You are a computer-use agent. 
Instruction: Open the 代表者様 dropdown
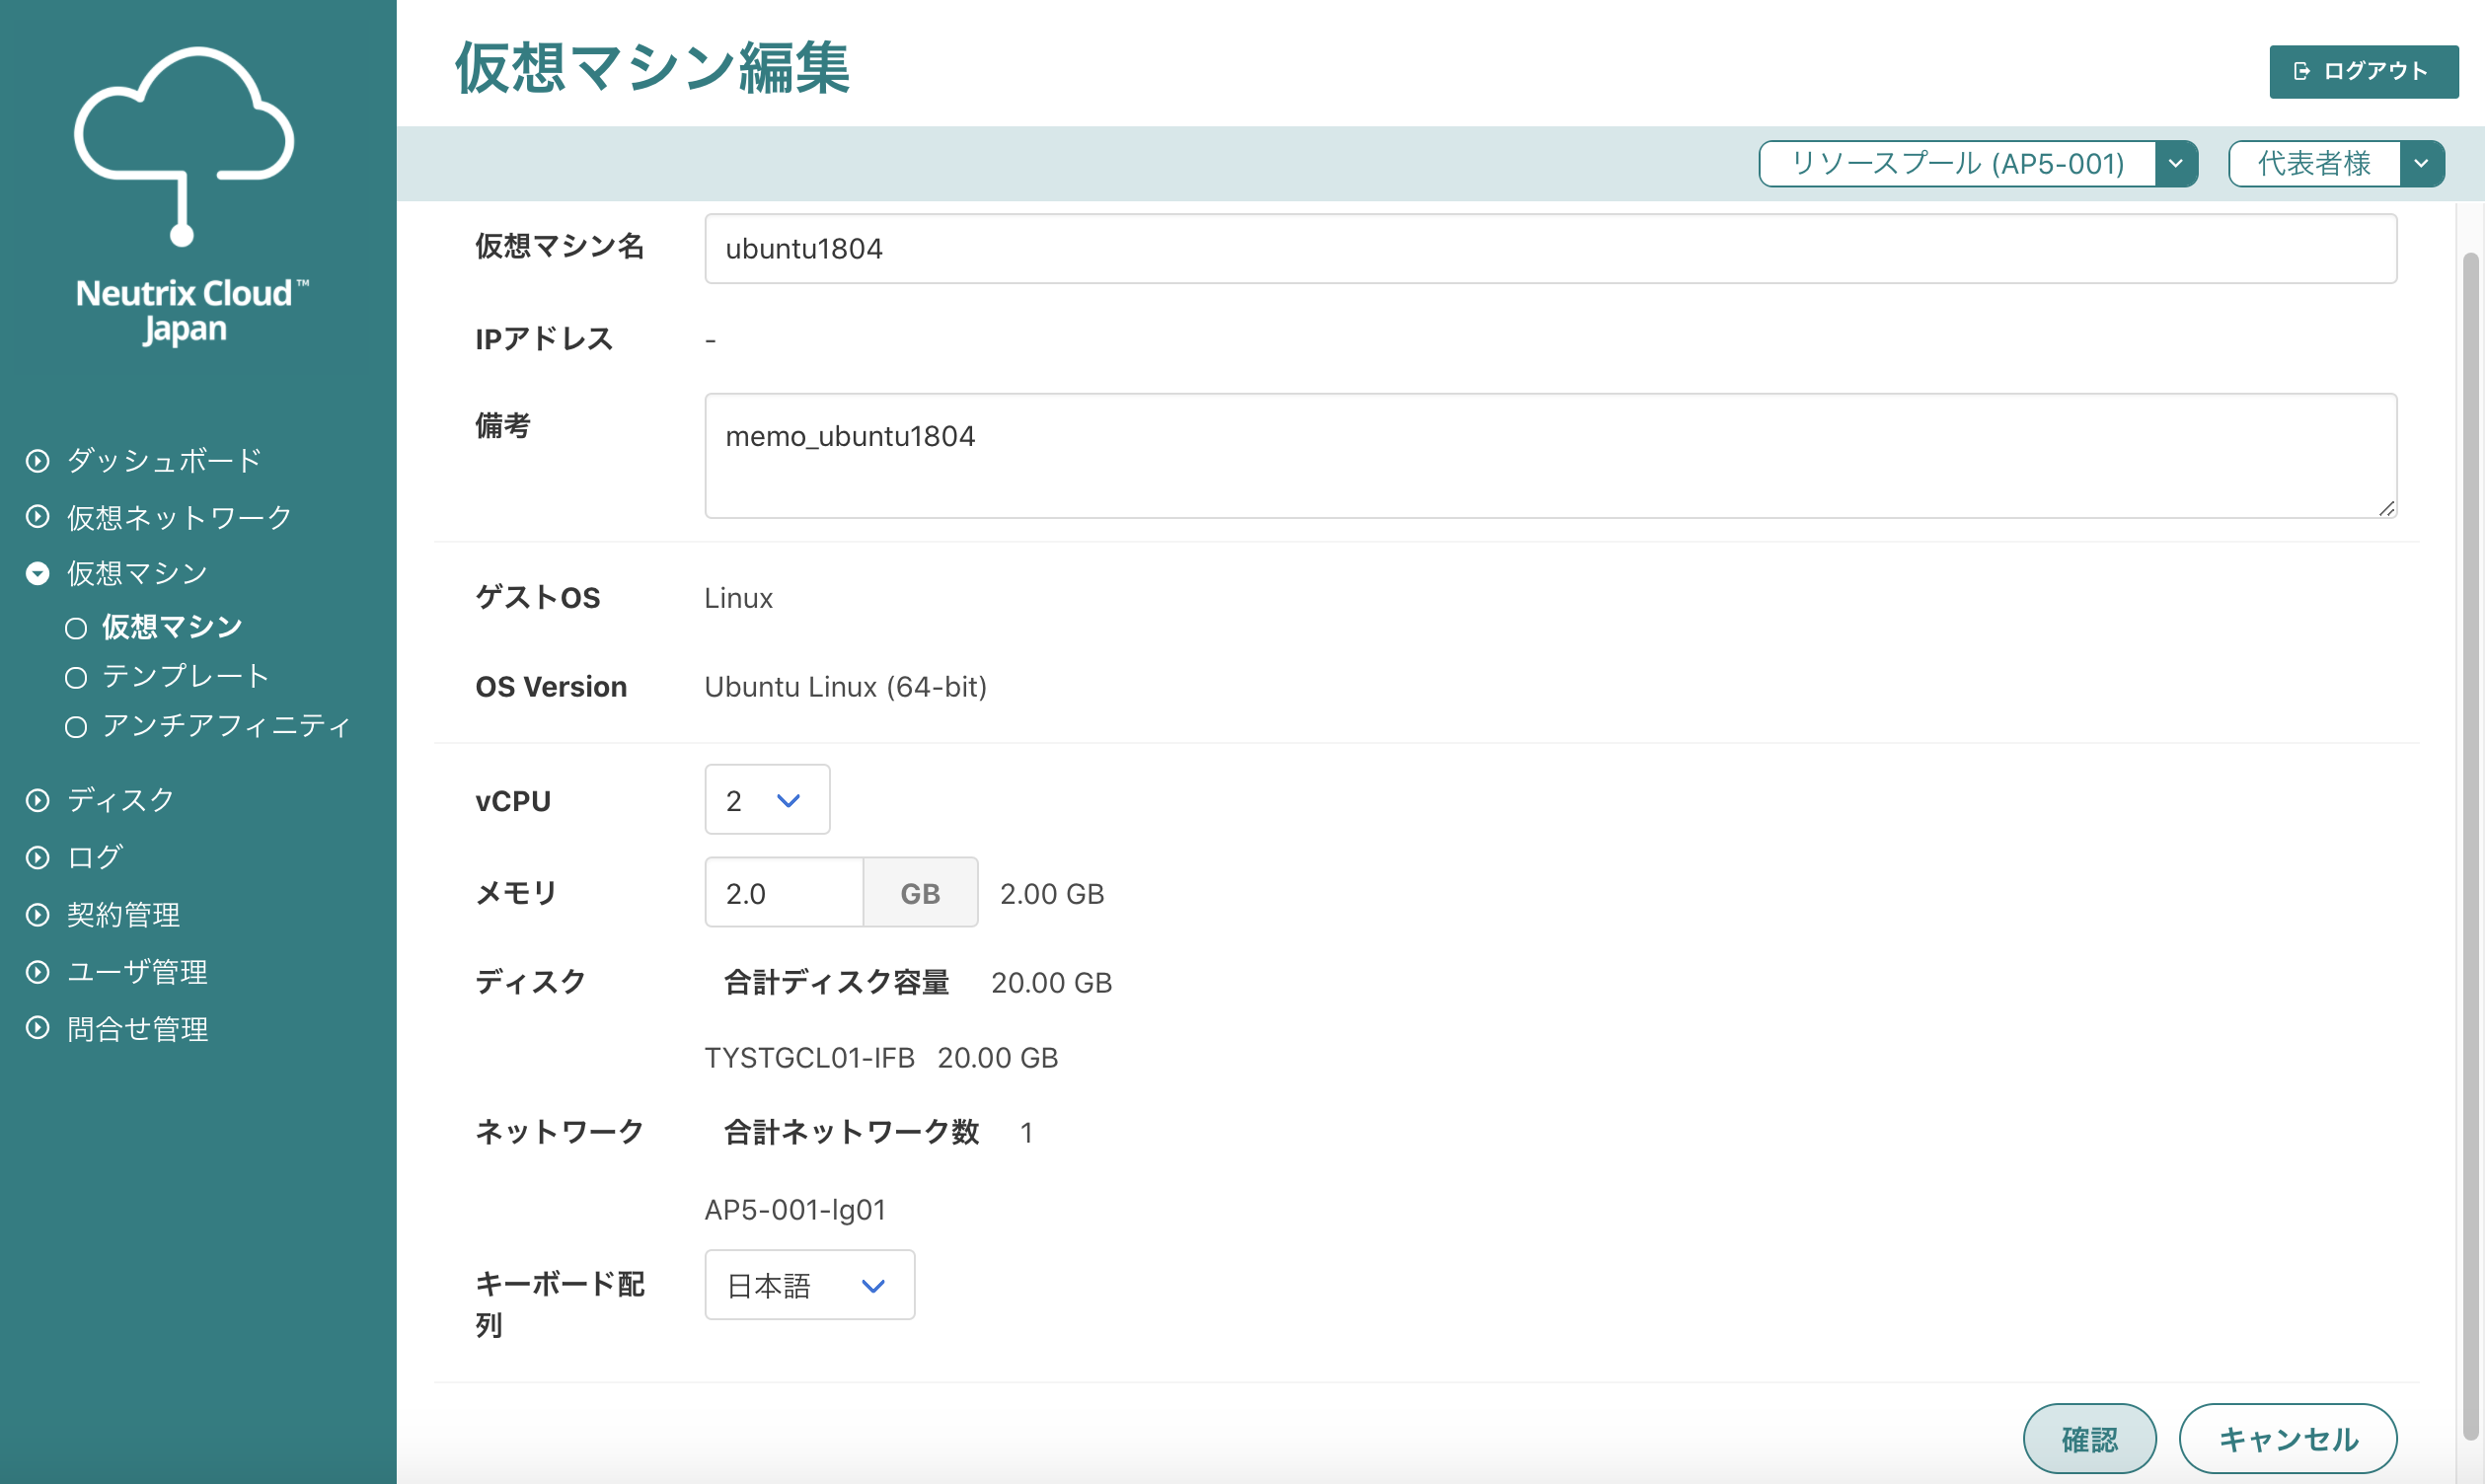click(2336, 163)
